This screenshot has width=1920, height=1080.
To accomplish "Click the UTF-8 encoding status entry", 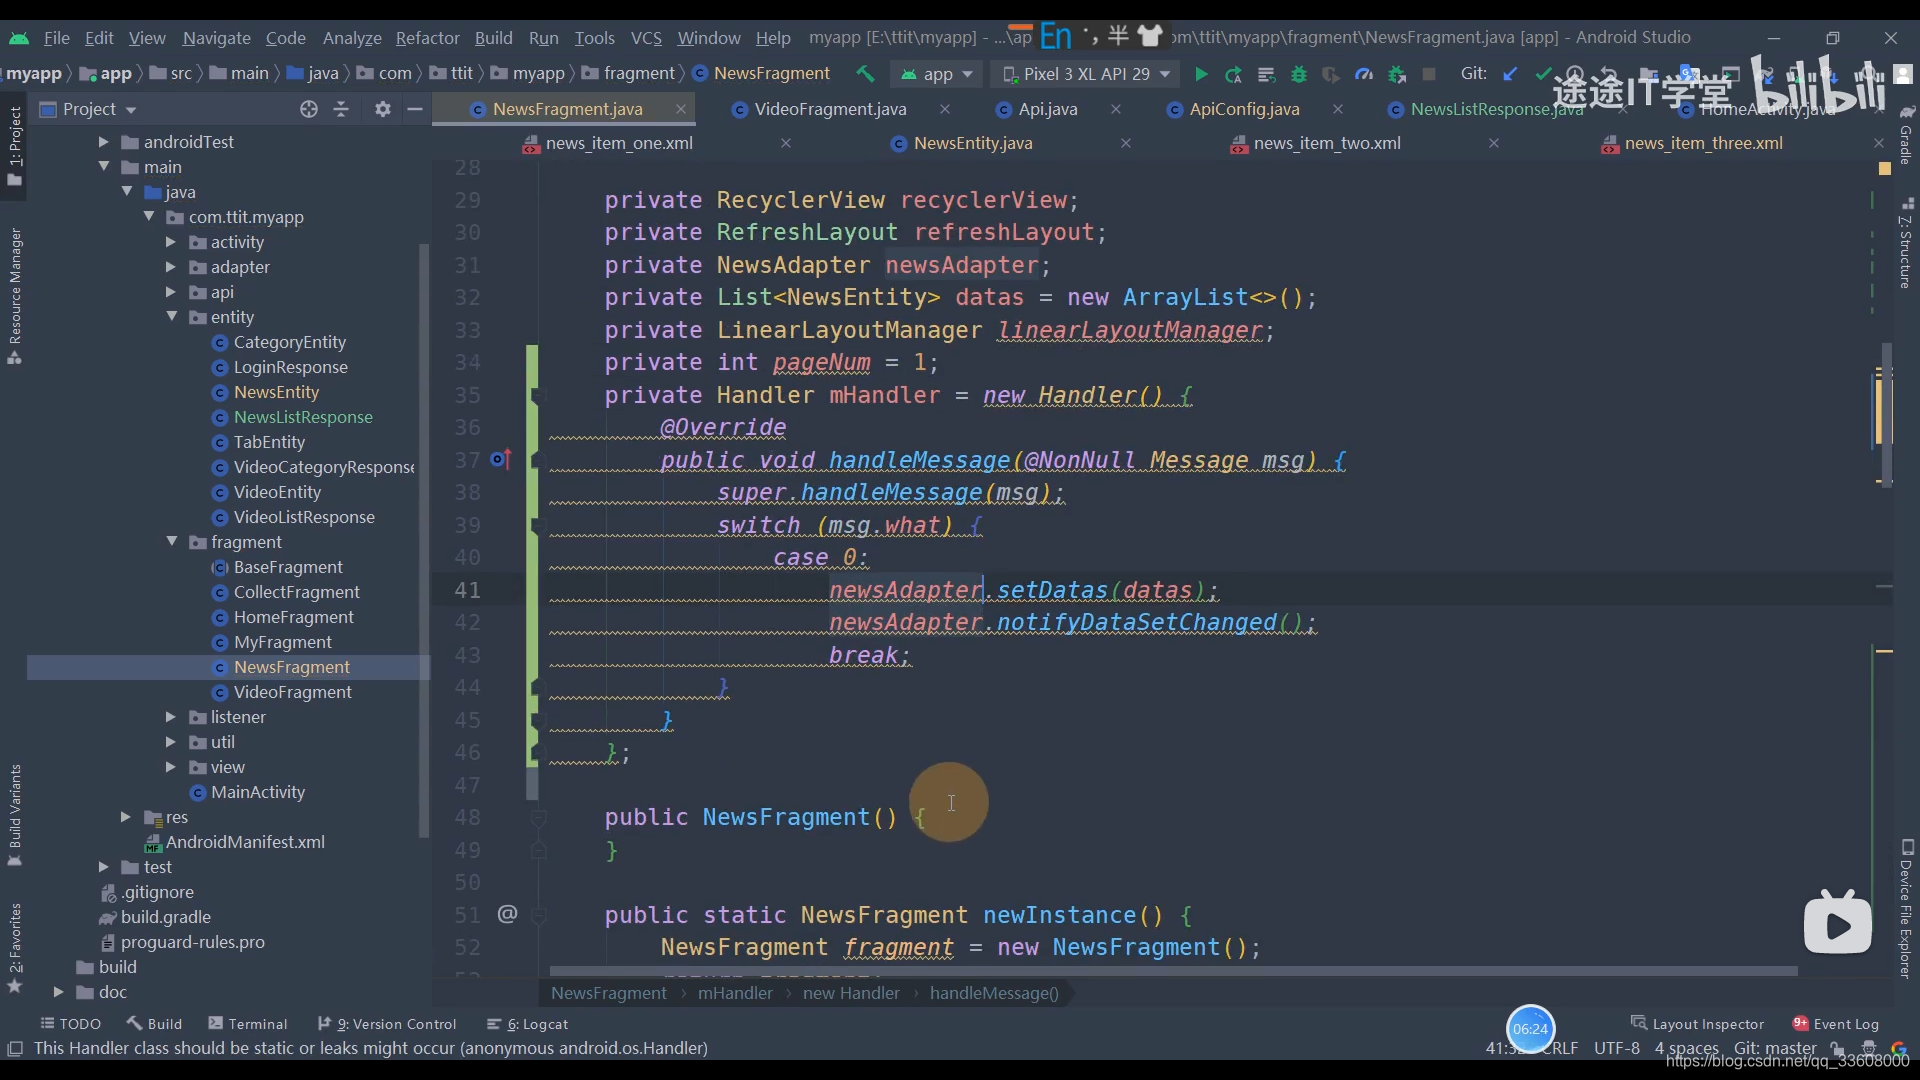I will click(x=1617, y=1048).
